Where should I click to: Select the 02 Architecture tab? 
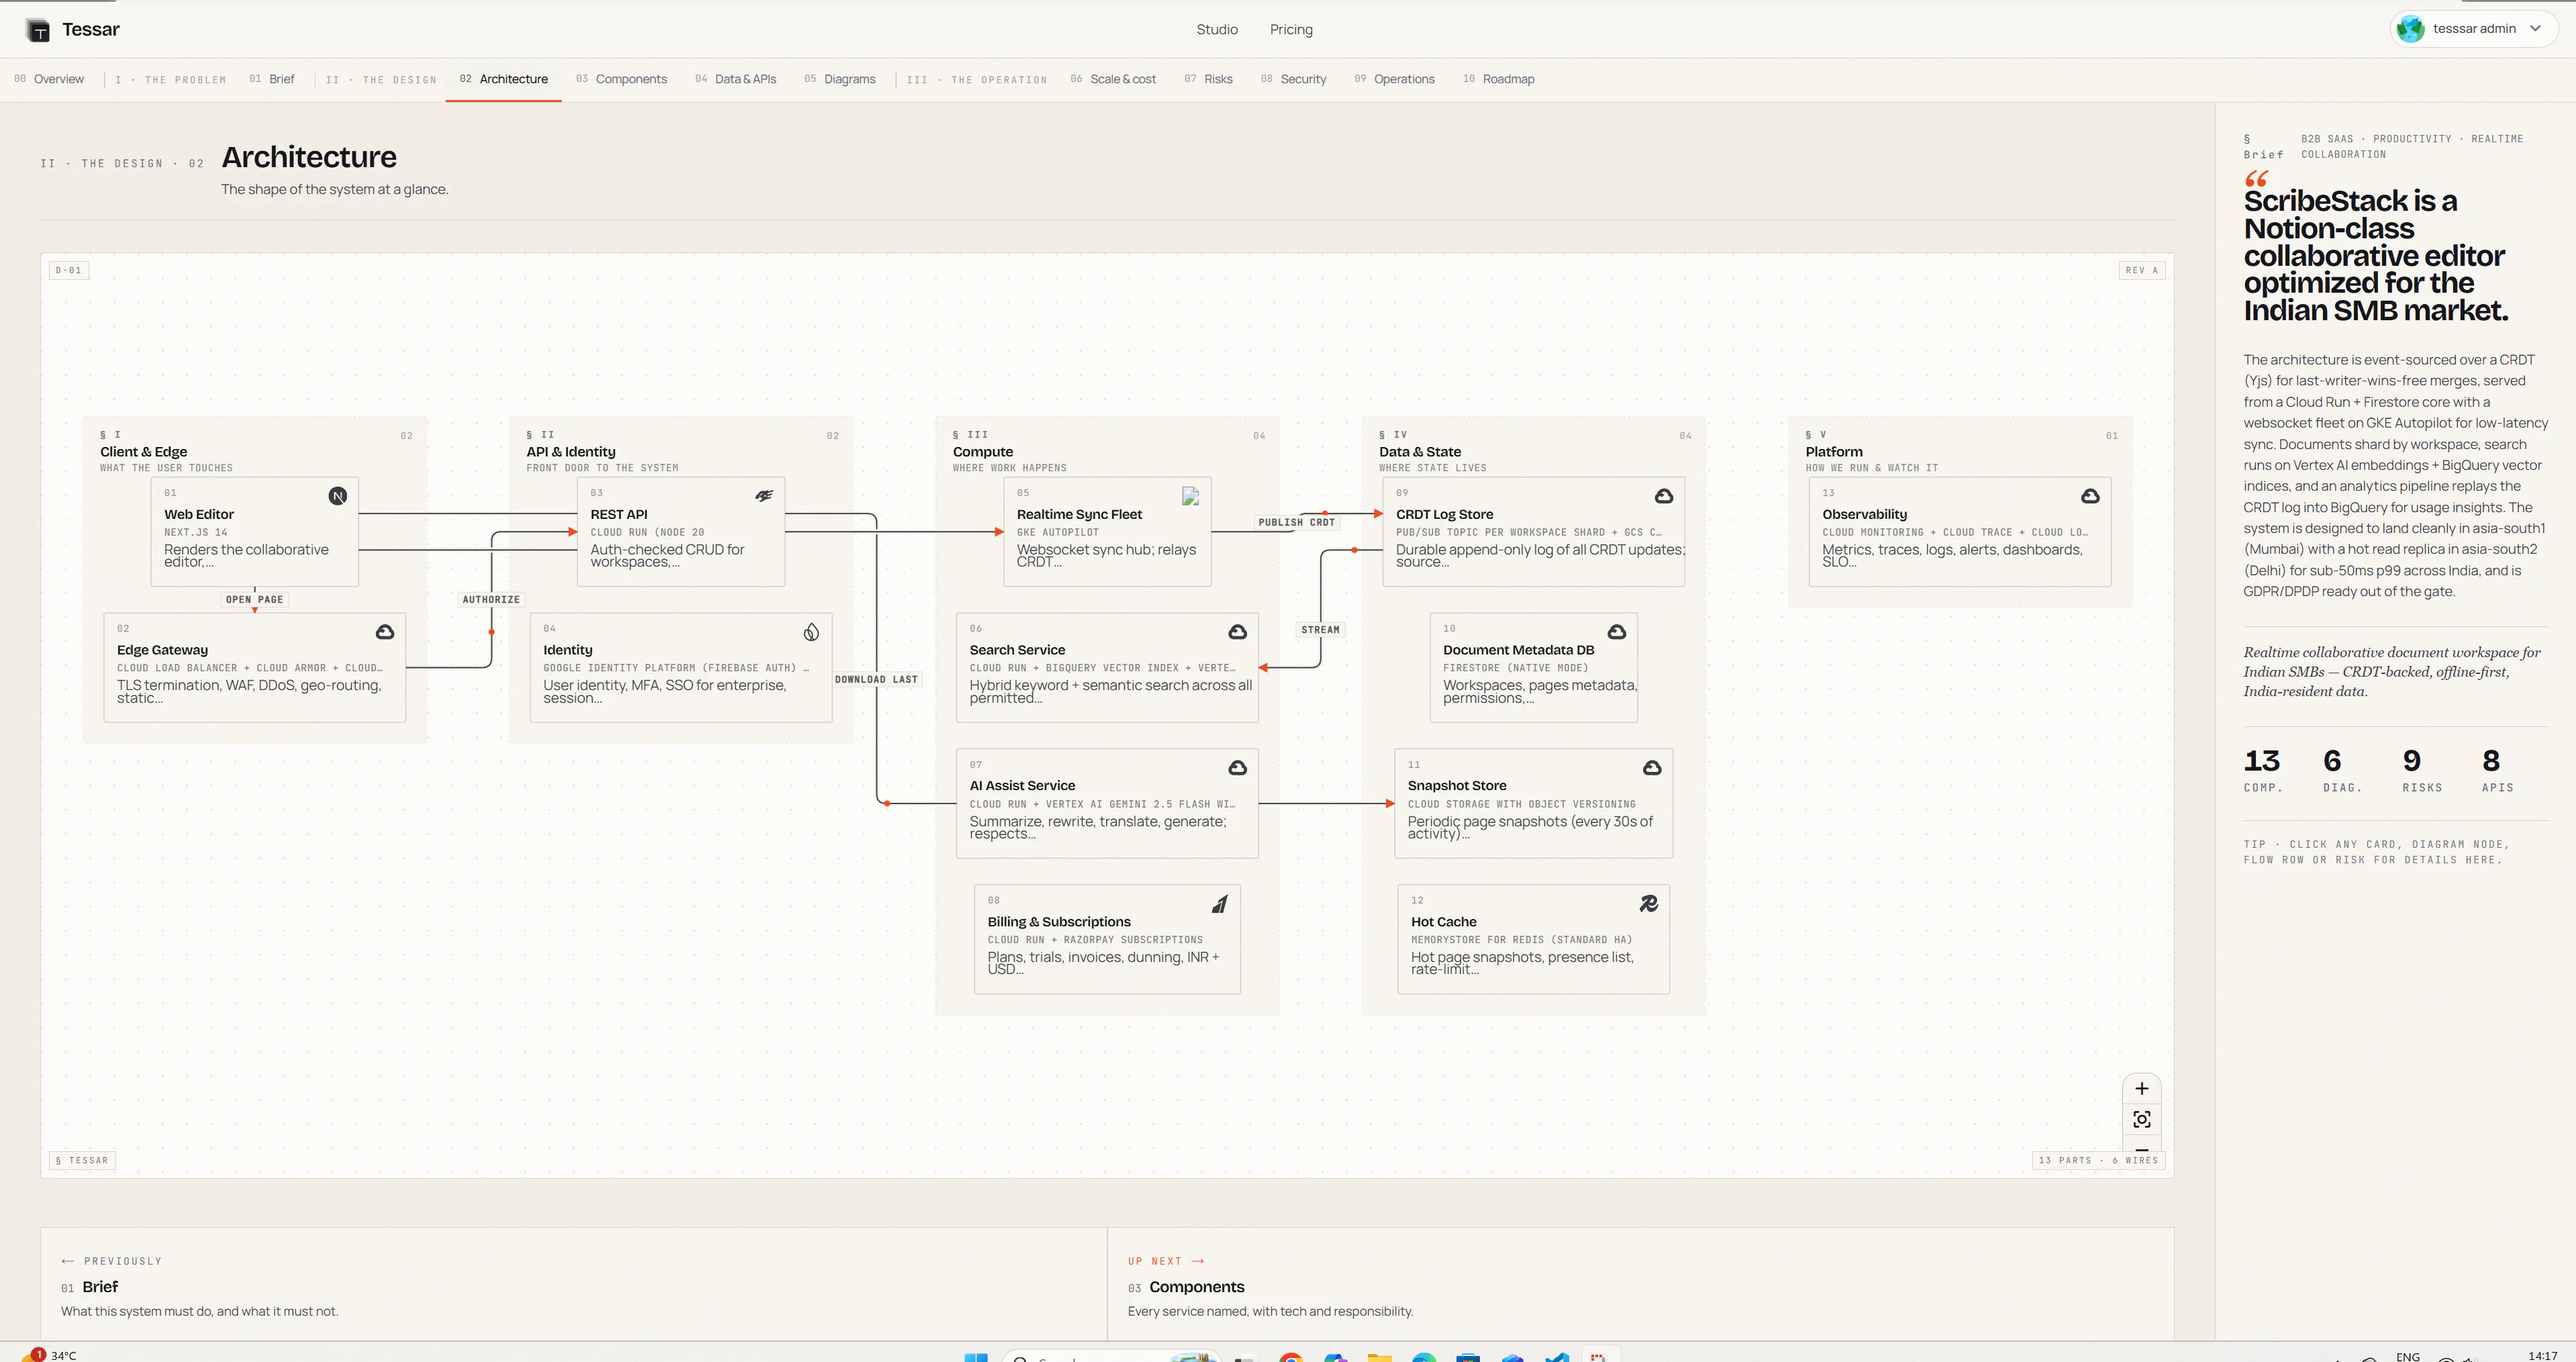point(504,79)
